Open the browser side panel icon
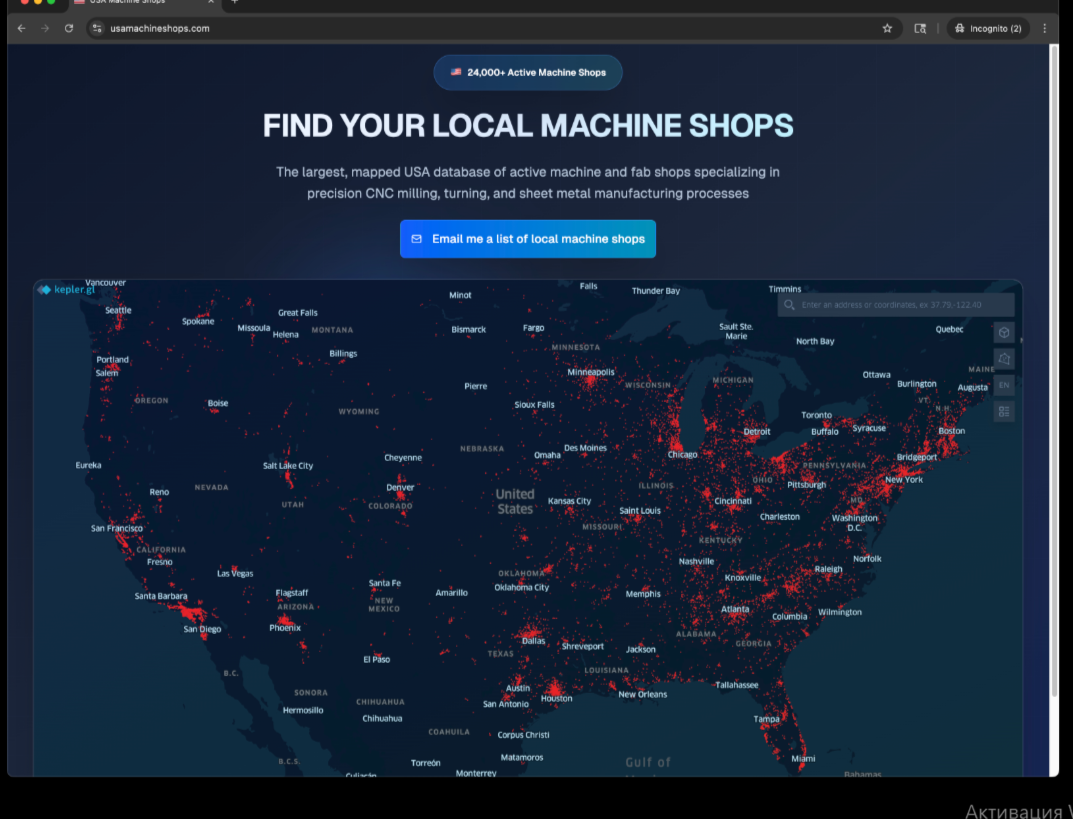This screenshot has height=819, width=1073. point(920,28)
